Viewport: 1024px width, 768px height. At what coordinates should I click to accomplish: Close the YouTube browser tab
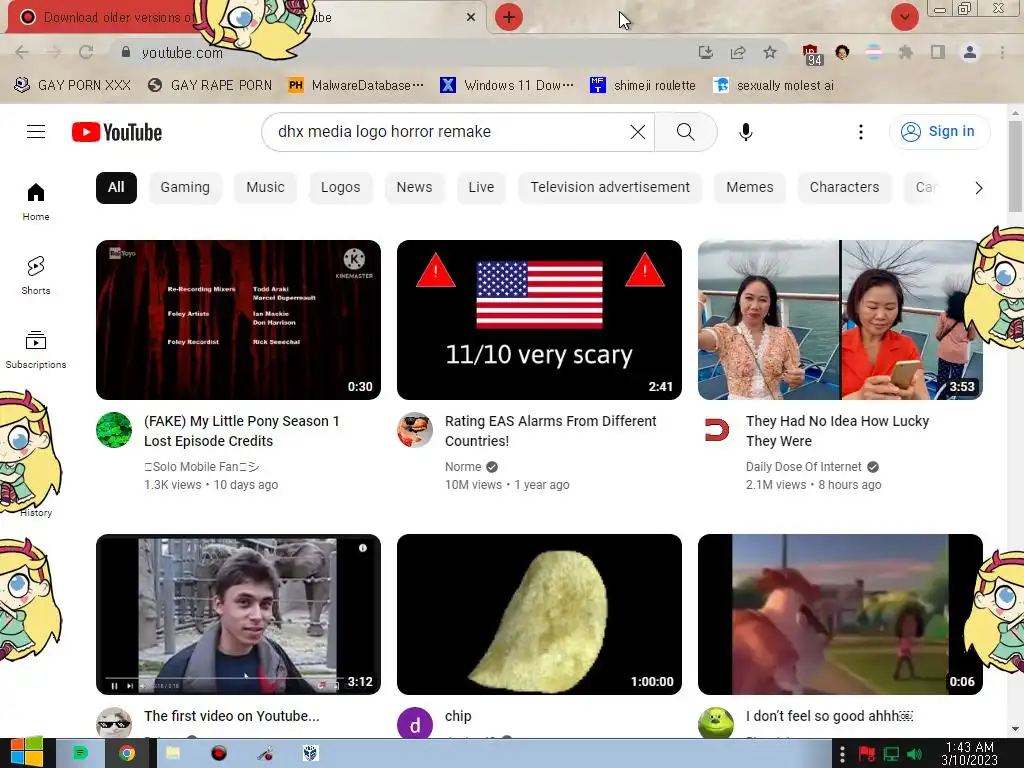(471, 17)
